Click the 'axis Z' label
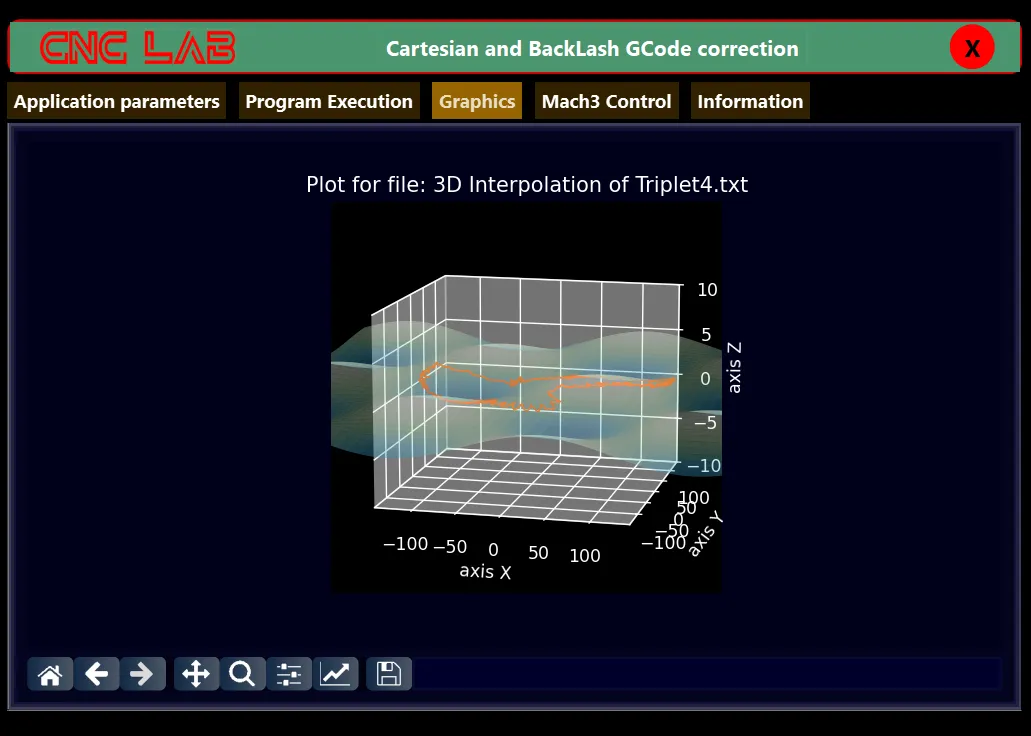This screenshot has width=1031, height=736. pyautogui.click(x=735, y=367)
